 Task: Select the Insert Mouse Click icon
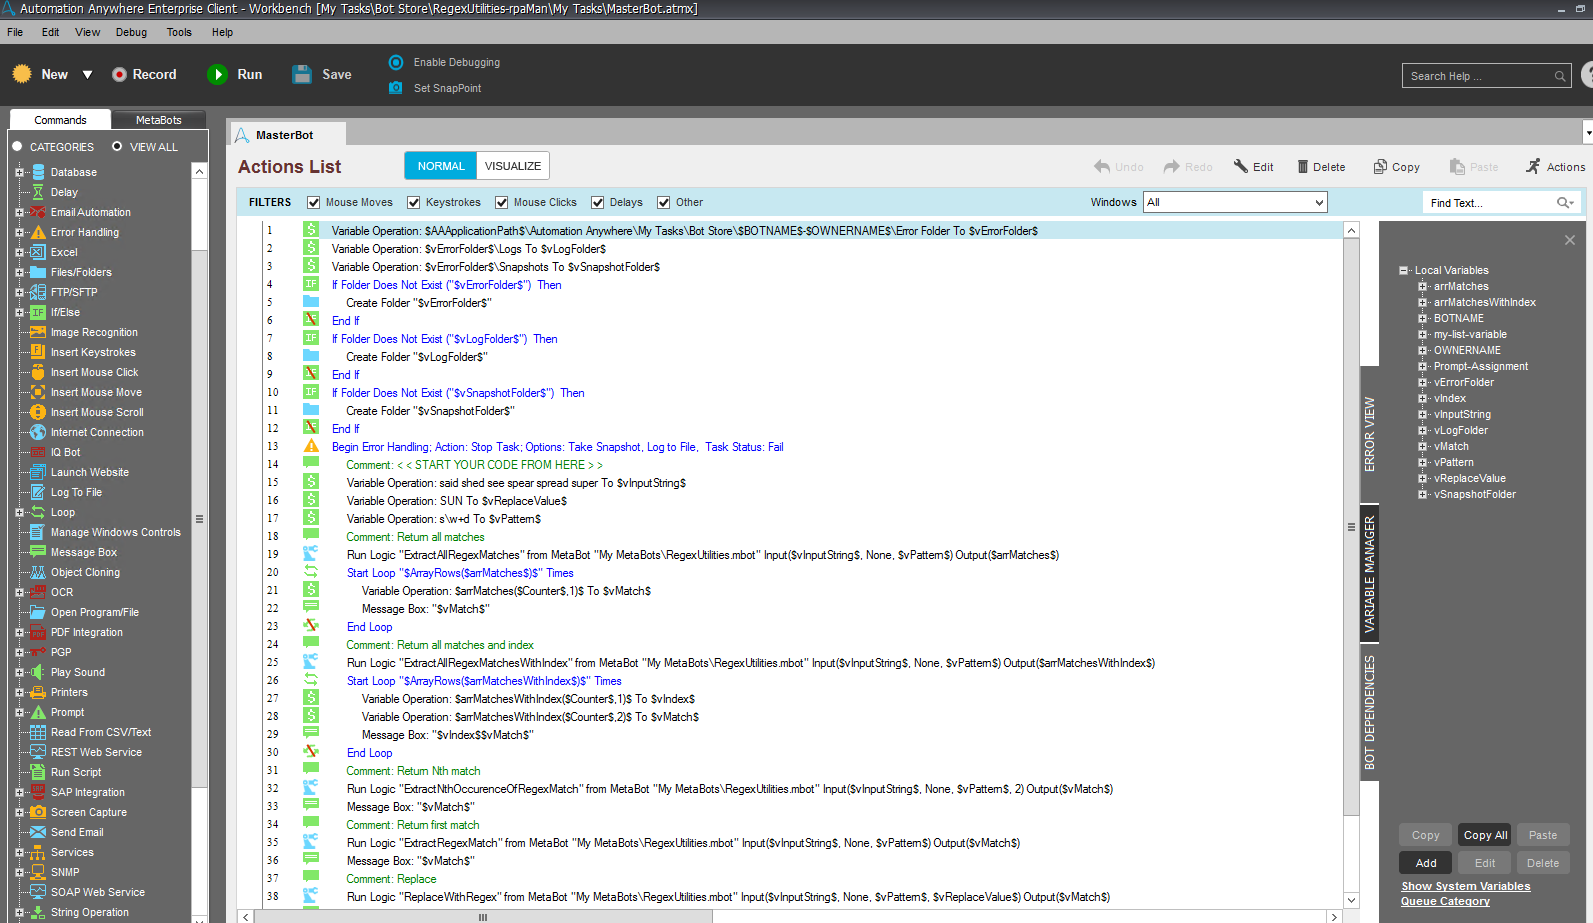click(x=38, y=372)
